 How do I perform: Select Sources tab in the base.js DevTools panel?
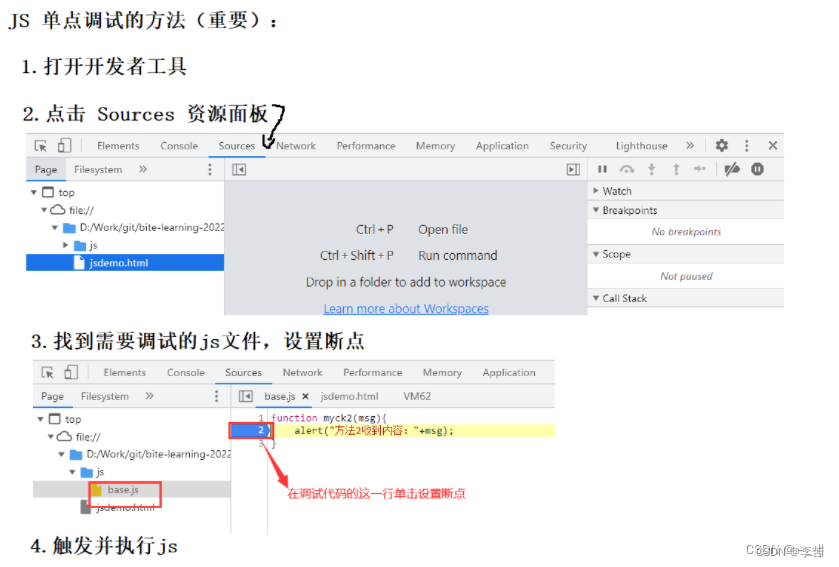(243, 372)
